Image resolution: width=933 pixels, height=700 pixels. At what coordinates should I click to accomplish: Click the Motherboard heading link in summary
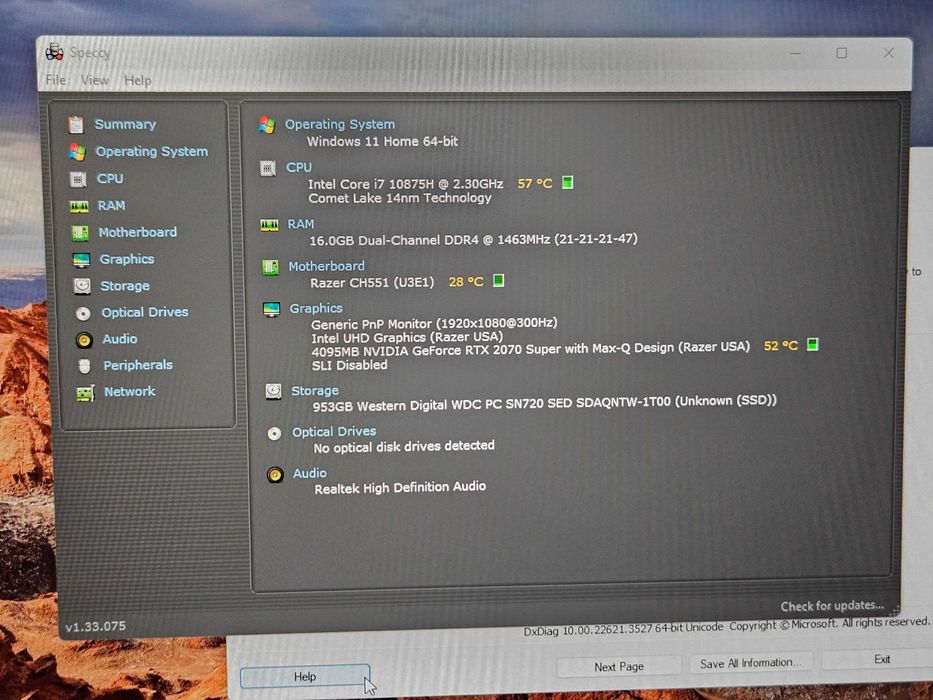[x=326, y=266]
